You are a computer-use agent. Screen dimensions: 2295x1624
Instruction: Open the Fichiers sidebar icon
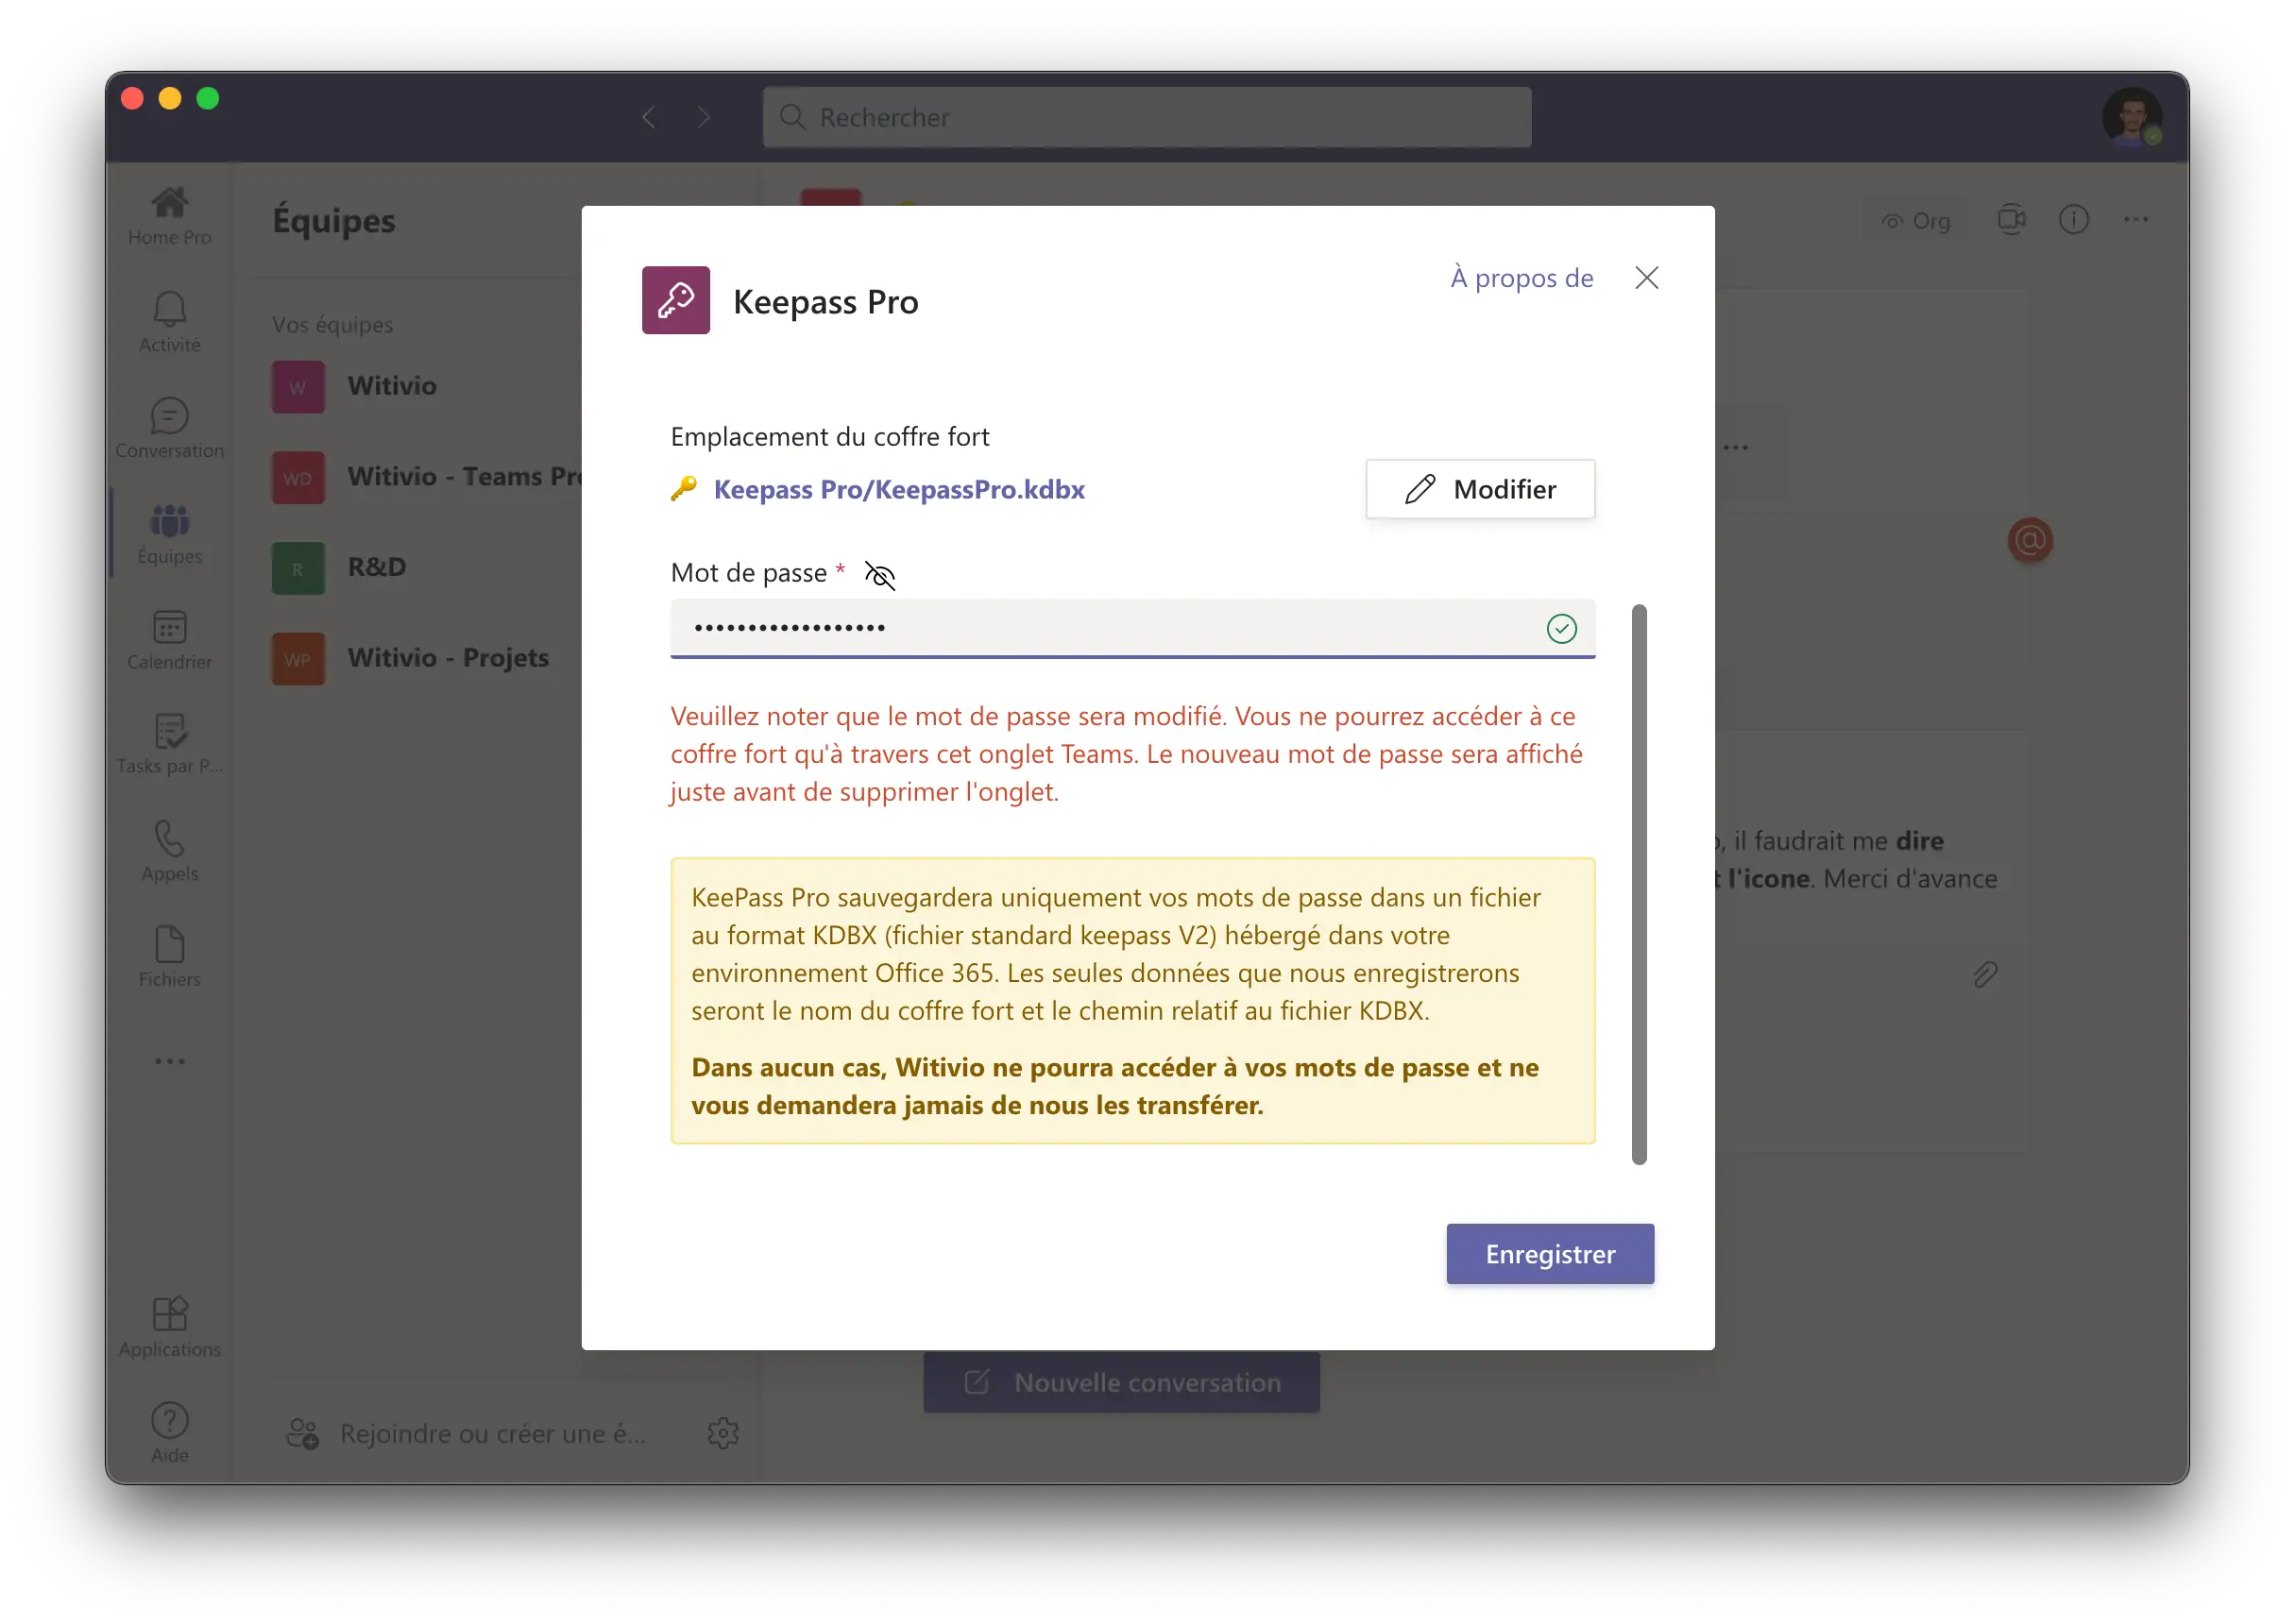[x=169, y=957]
